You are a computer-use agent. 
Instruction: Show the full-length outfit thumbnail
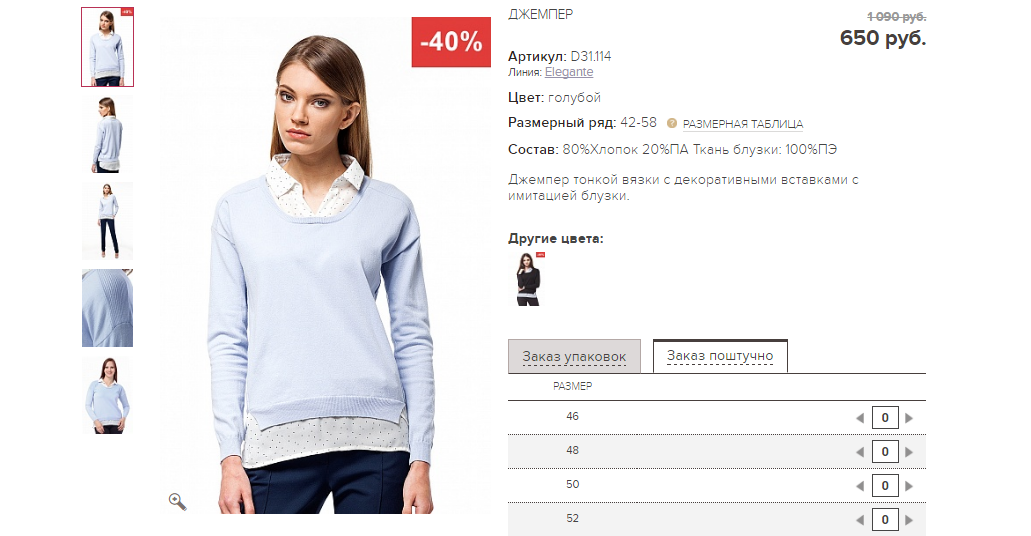pos(107,221)
